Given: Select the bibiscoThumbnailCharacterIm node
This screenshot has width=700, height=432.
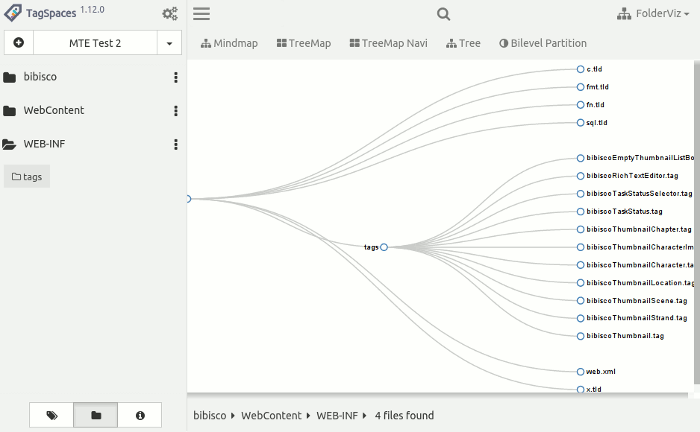Looking at the screenshot, I should (x=635, y=247).
